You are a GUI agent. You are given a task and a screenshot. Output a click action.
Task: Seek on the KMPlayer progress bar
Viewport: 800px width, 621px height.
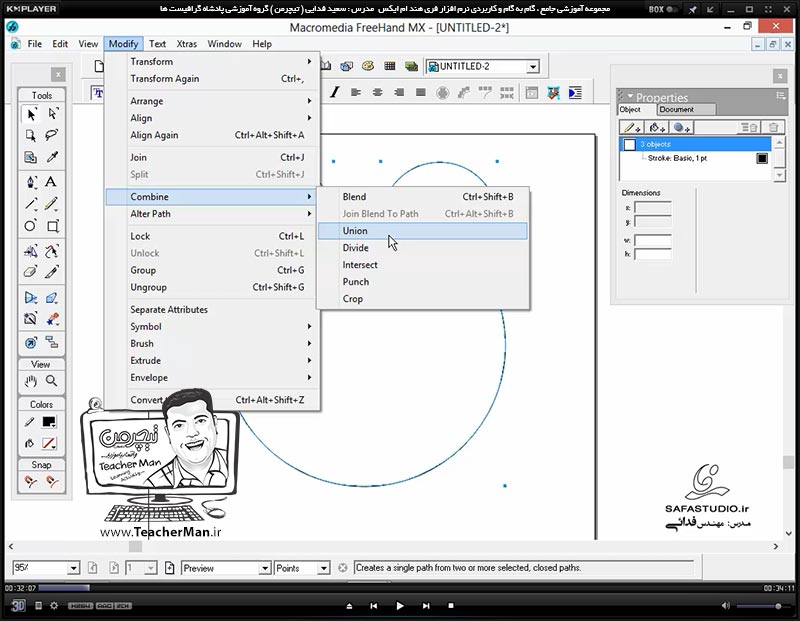399,588
